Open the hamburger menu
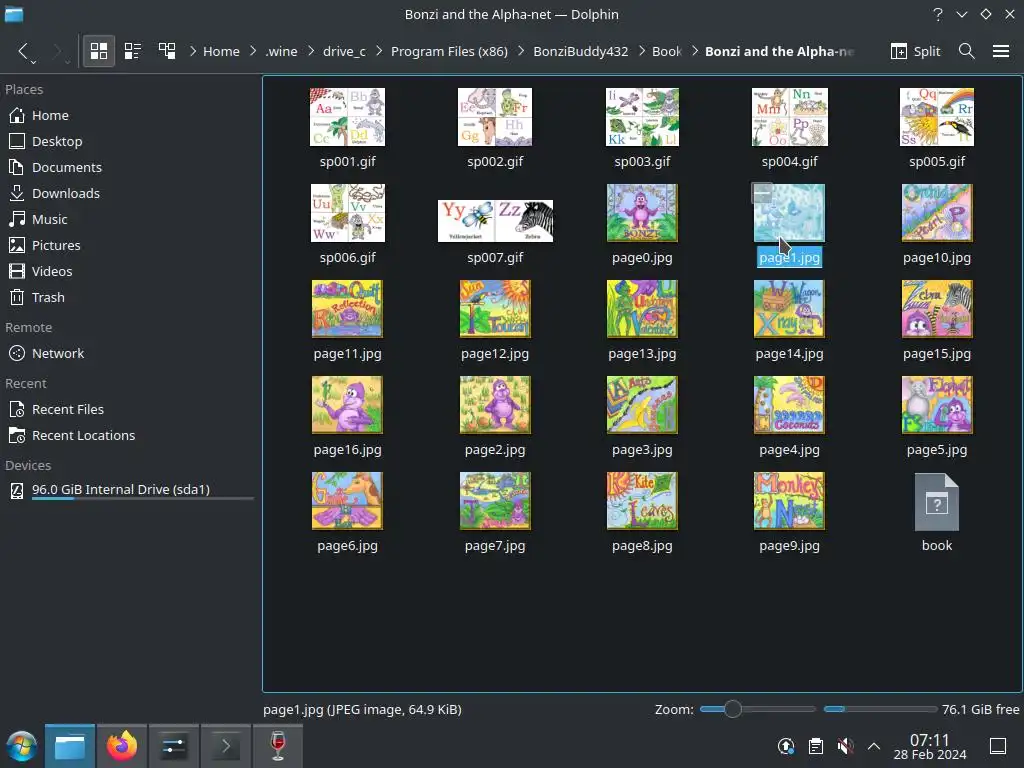 1001,51
